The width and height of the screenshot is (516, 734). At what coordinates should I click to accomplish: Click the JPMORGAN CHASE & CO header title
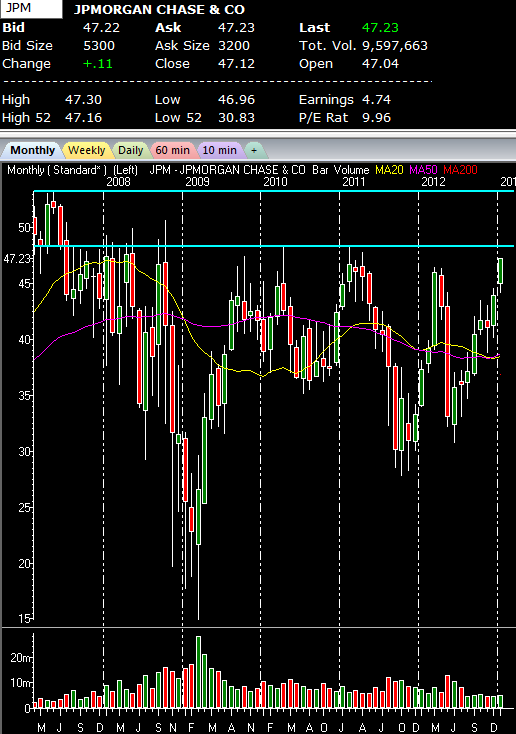tap(159, 9)
